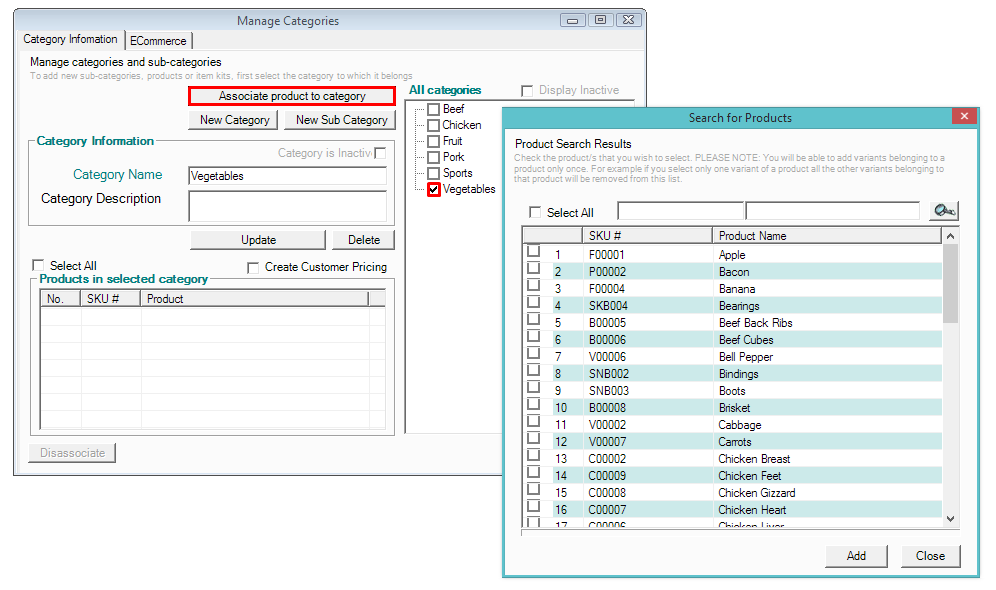Image resolution: width=996 pixels, height=590 pixels.
Task: Click the search key icon button
Action: 942,211
